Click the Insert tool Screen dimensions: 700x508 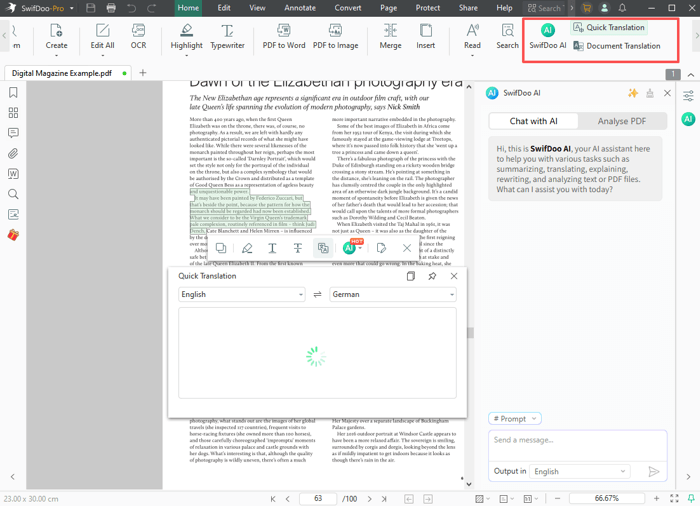[425, 37]
